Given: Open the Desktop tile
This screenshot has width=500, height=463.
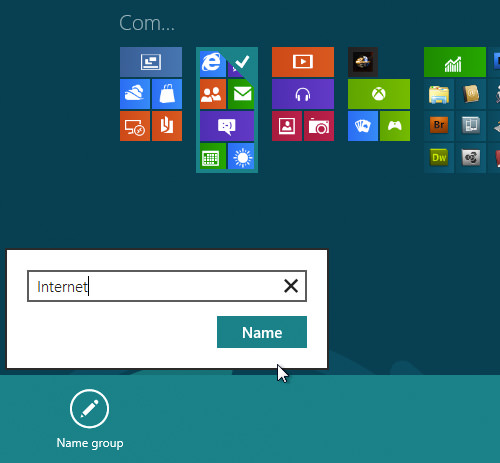Looking at the screenshot, I should 151,62.
